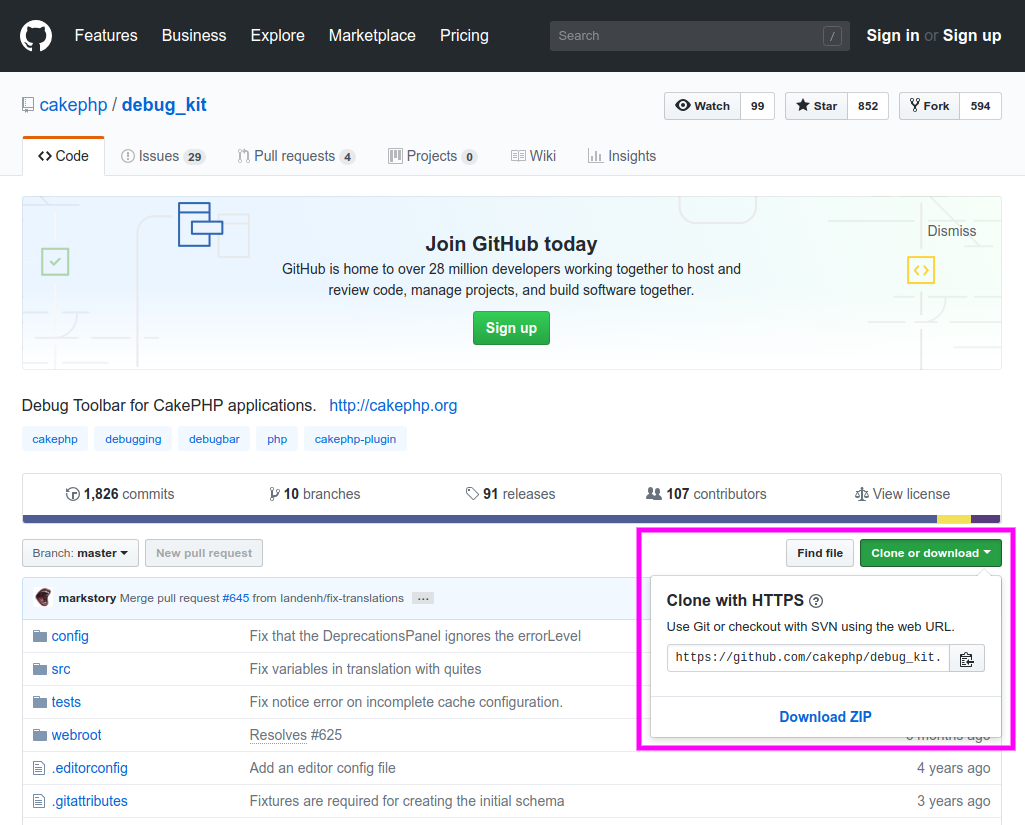Open Pricing in top navigation
Screen dimensions: 1025x825
click(464, 35)
